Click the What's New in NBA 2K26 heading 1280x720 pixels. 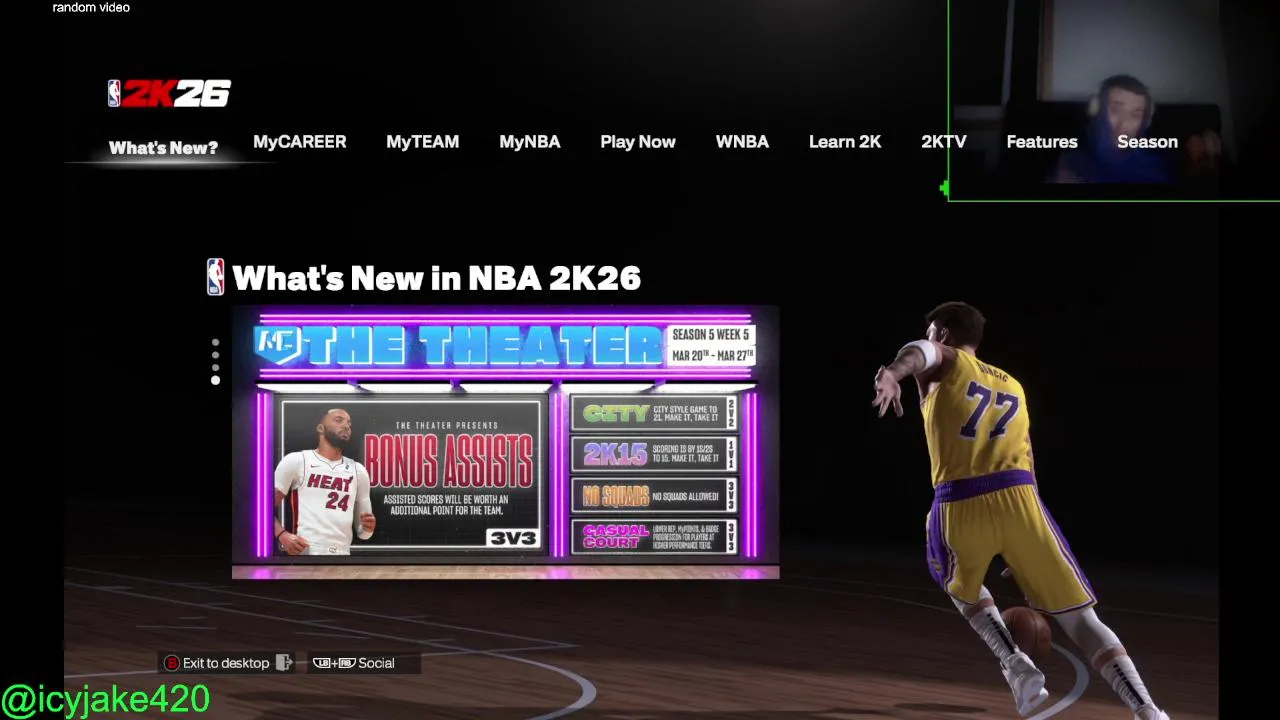coord(436,278)
